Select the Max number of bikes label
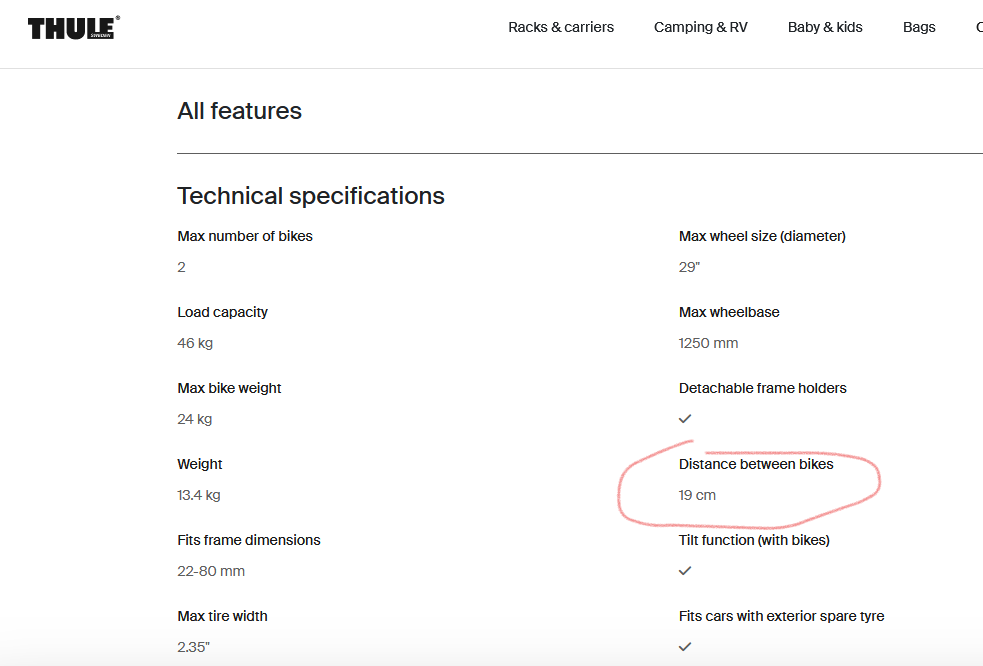The width and height of the screenshot is (983, 666). coord(245,236)
